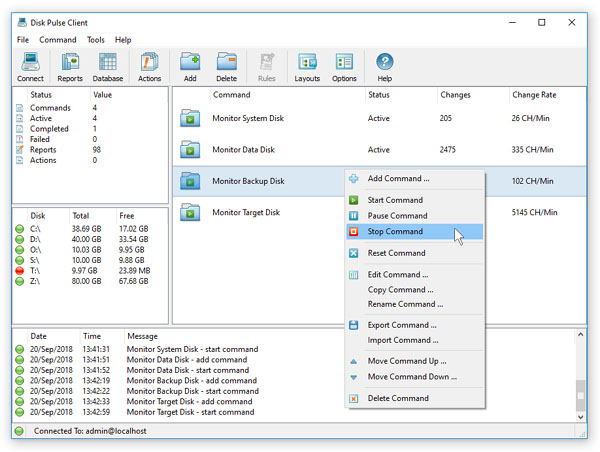Click the green connection status icon in status bar

point(19,431)
